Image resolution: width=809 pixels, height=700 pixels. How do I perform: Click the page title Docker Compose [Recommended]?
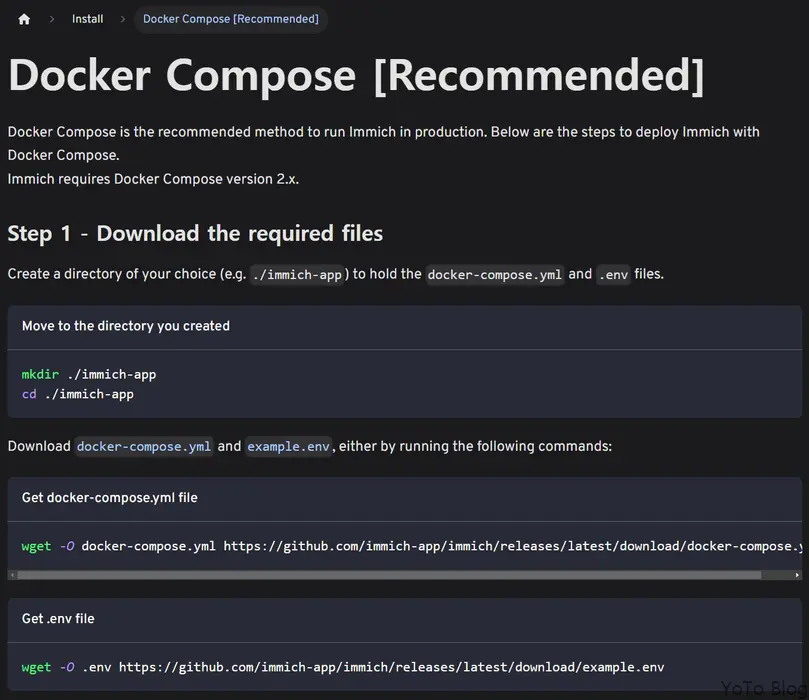point(355,74)
